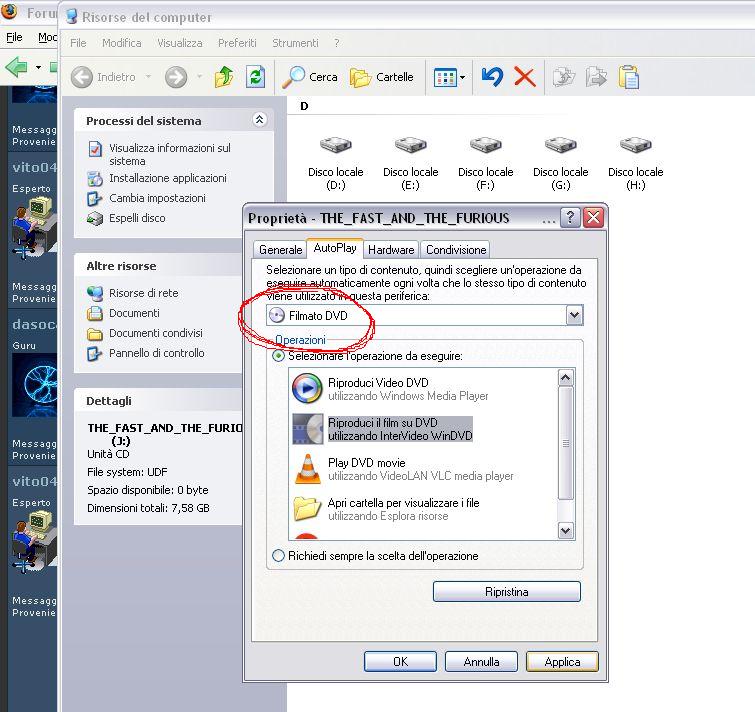The width and height of the screenshot is (755, 712).
Task: Select 'Richiedi sempre la scelta' radio button
Action: click(x=278, y=556)
